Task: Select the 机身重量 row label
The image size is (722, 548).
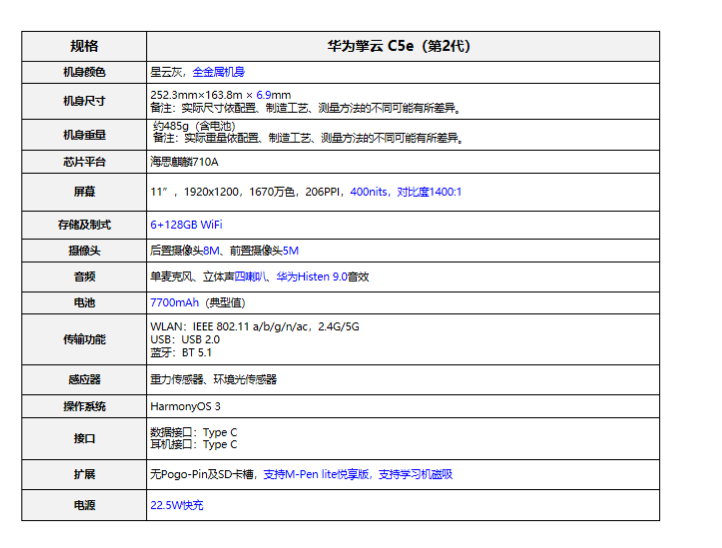Action: (x=85, y=134)
